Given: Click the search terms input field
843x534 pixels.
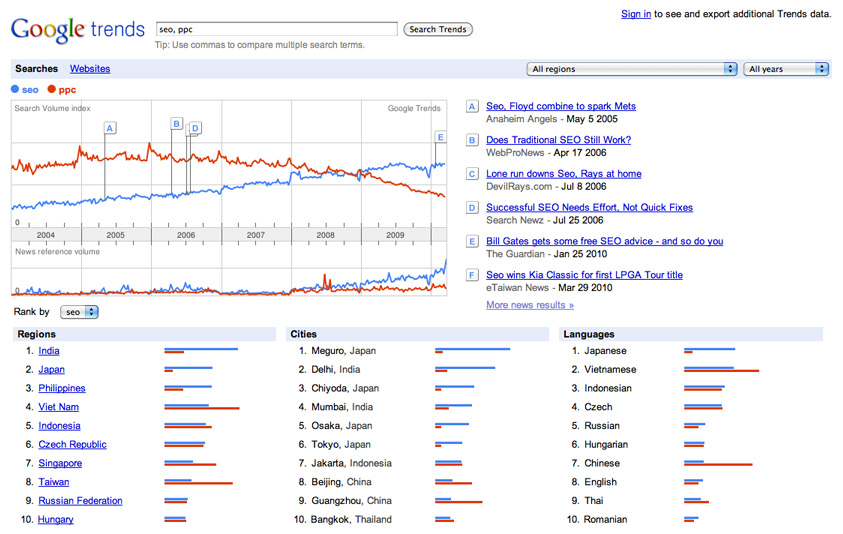Looking at the screenshot, I should 276,29.
